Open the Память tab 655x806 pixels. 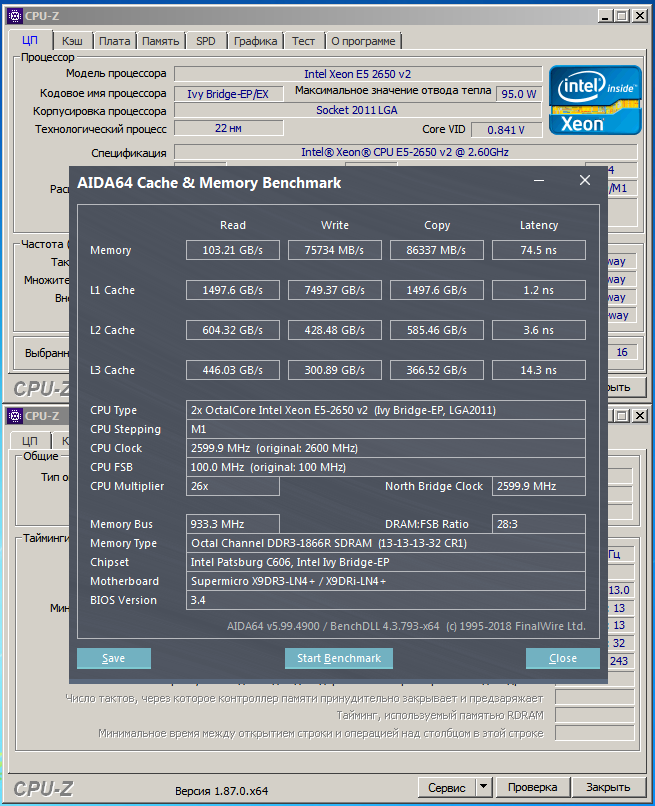pyautogui.click(x=160, y=41)
